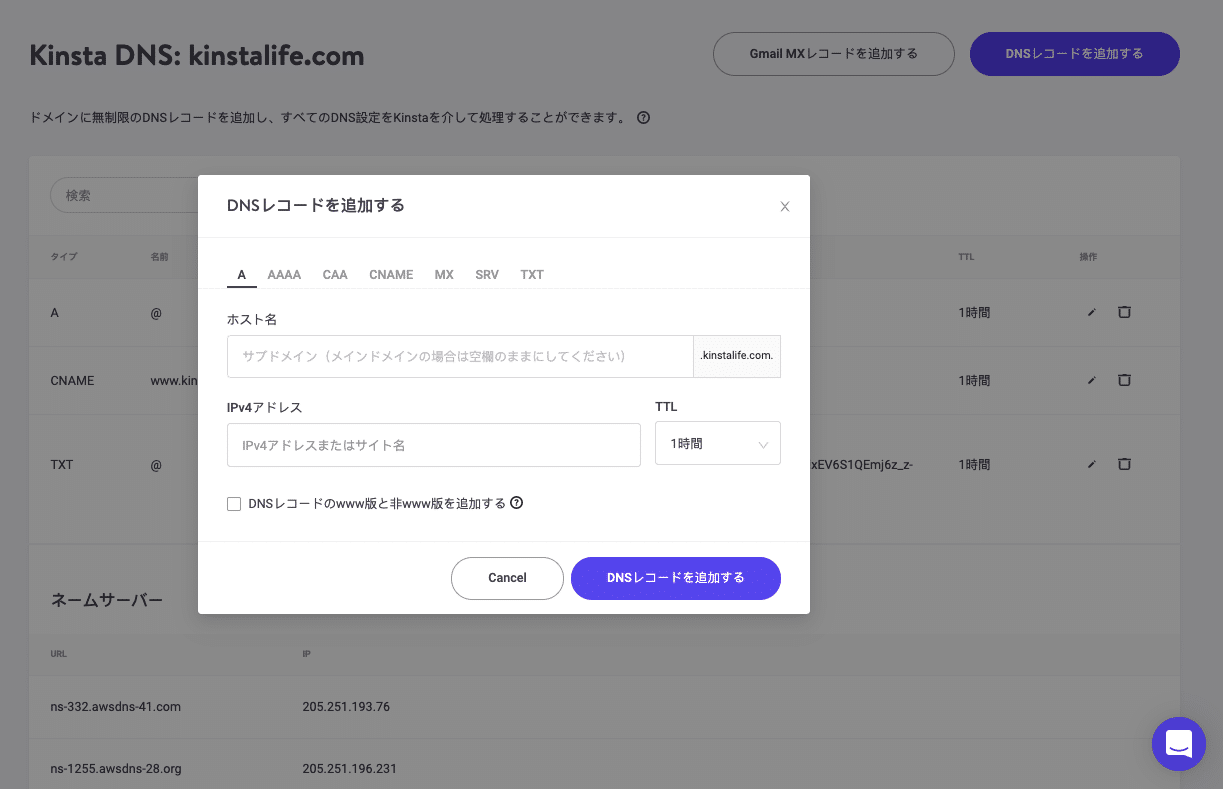1223x789 pixels.
Task: Open the help tooltip next to page description
Action: point(643,117)
